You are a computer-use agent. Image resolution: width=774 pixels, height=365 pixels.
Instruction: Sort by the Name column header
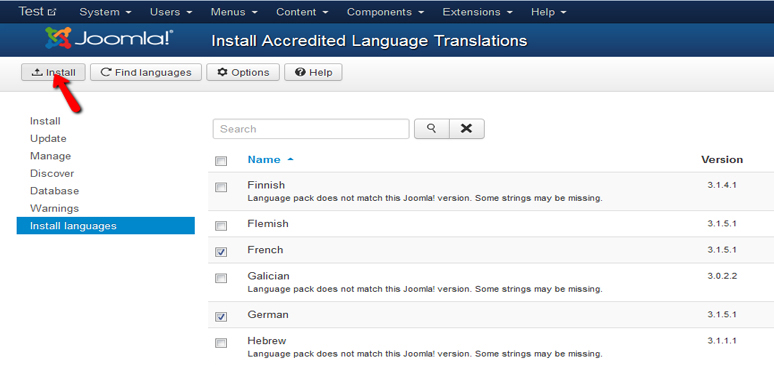(x=264, y=160)
